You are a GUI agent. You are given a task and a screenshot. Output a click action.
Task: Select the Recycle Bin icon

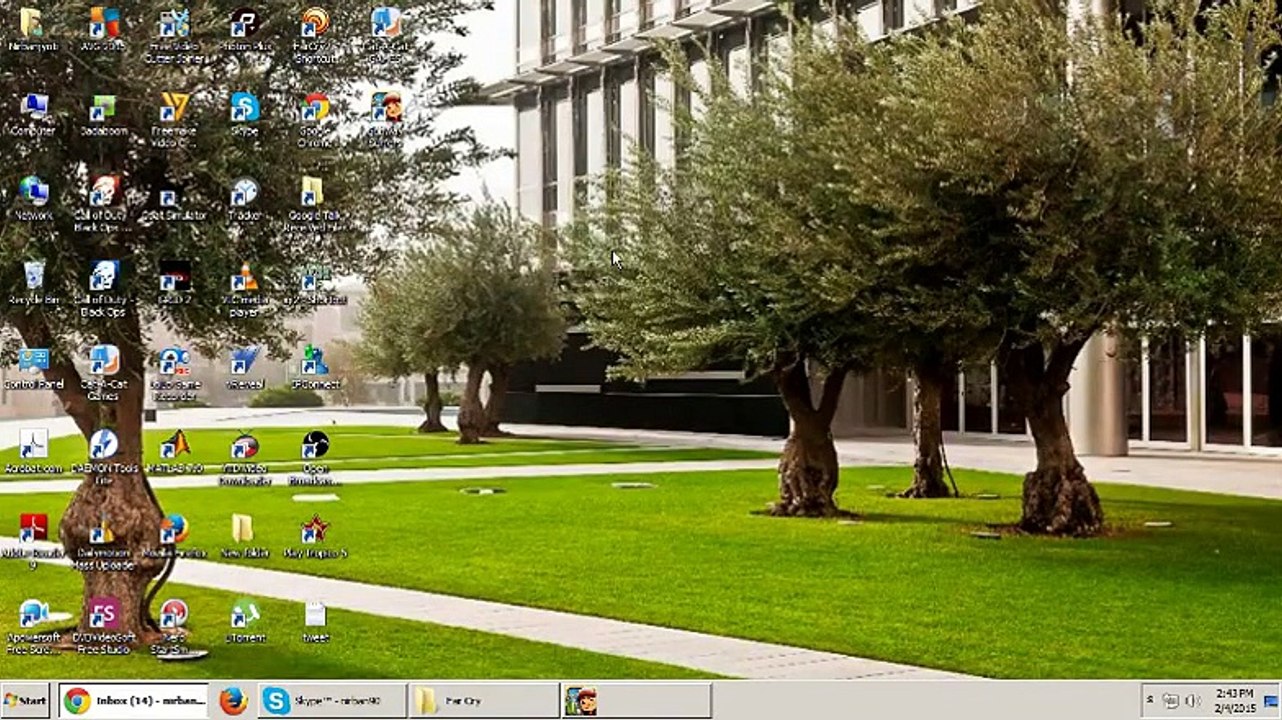click(x=33, y=283)
